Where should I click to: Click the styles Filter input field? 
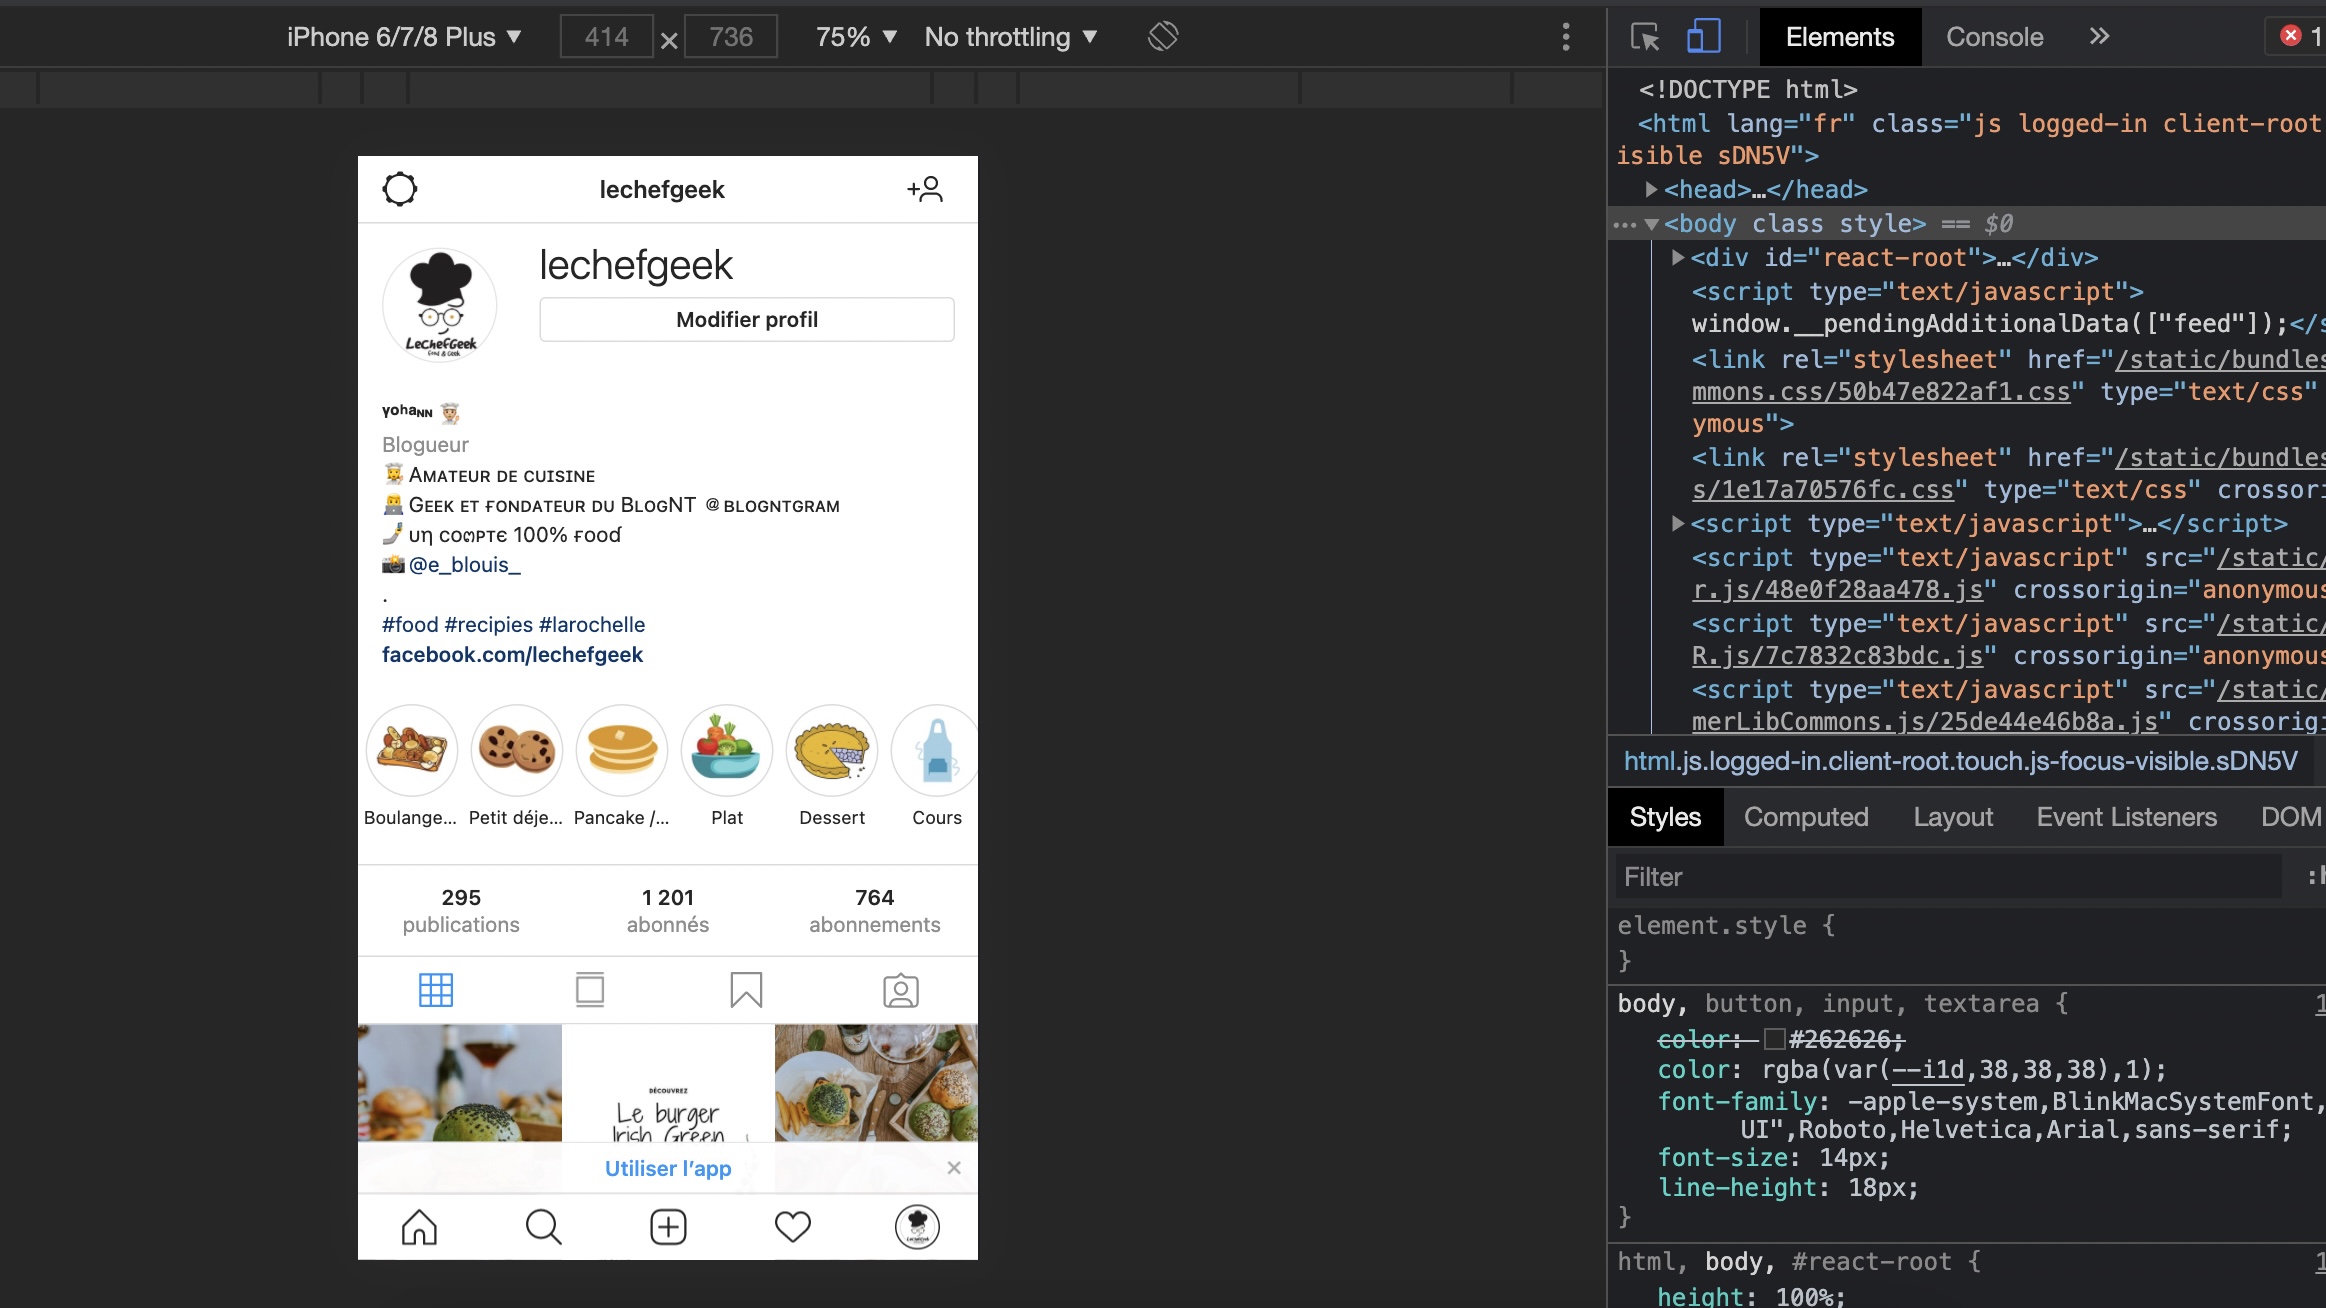[1950, 877]
